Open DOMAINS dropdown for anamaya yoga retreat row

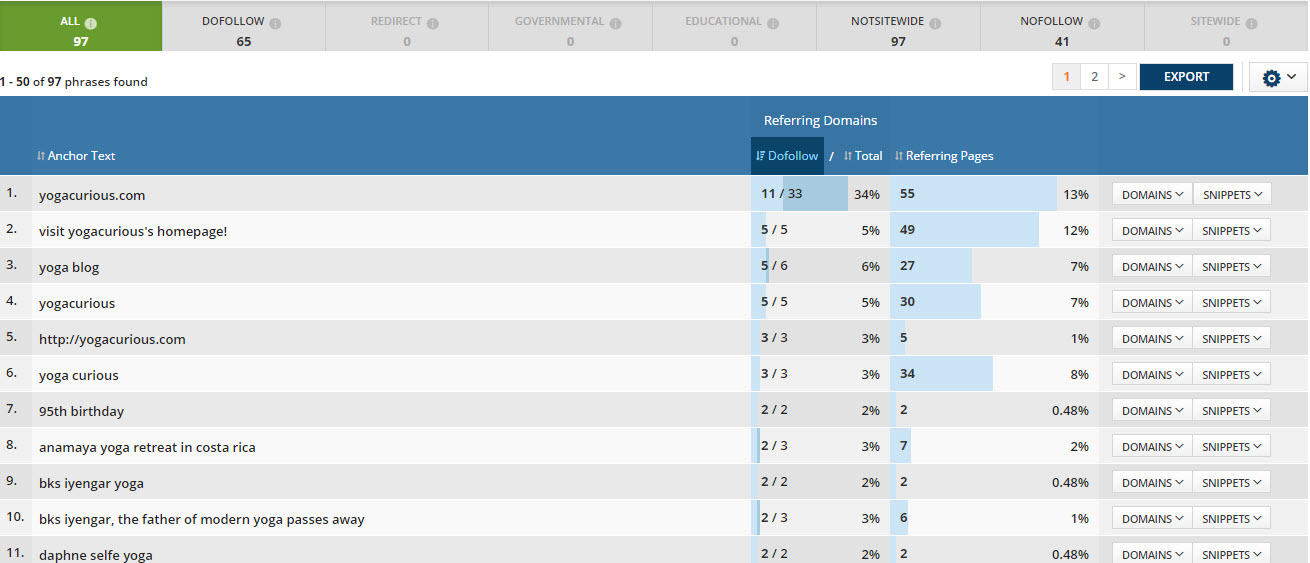click(x=1152, y=446)
